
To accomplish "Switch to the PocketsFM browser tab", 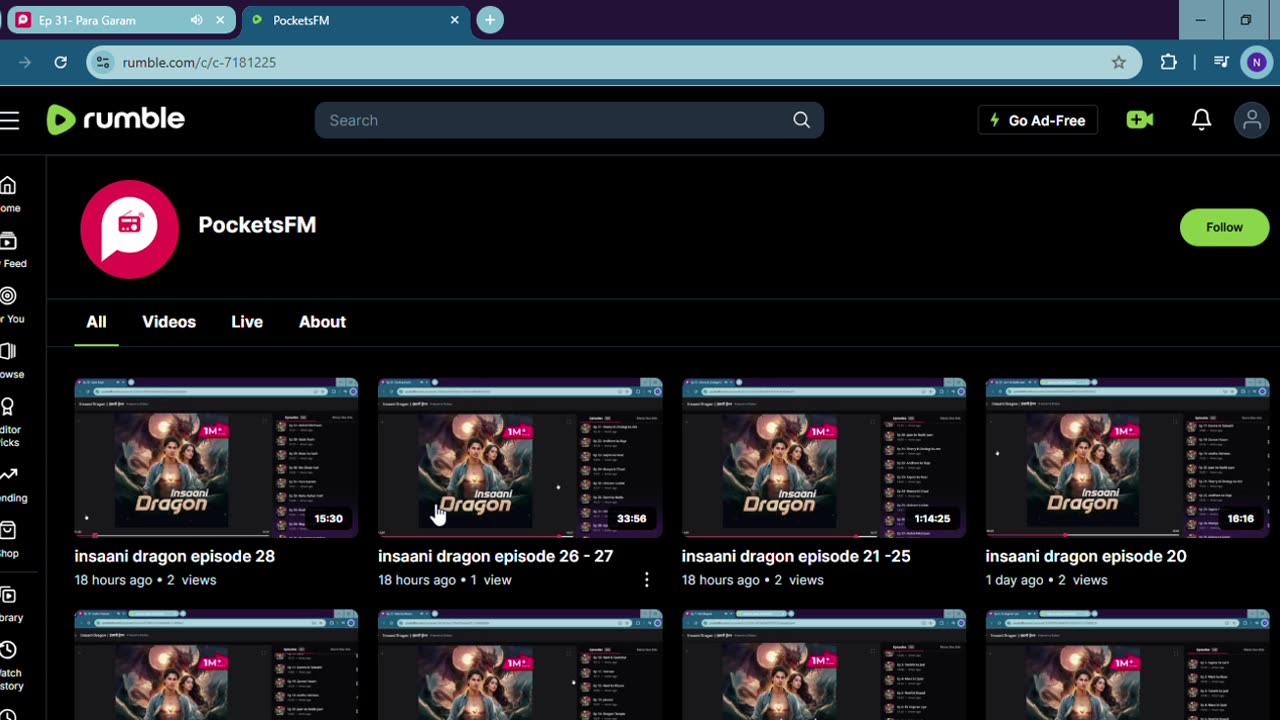I will point(355,20).
